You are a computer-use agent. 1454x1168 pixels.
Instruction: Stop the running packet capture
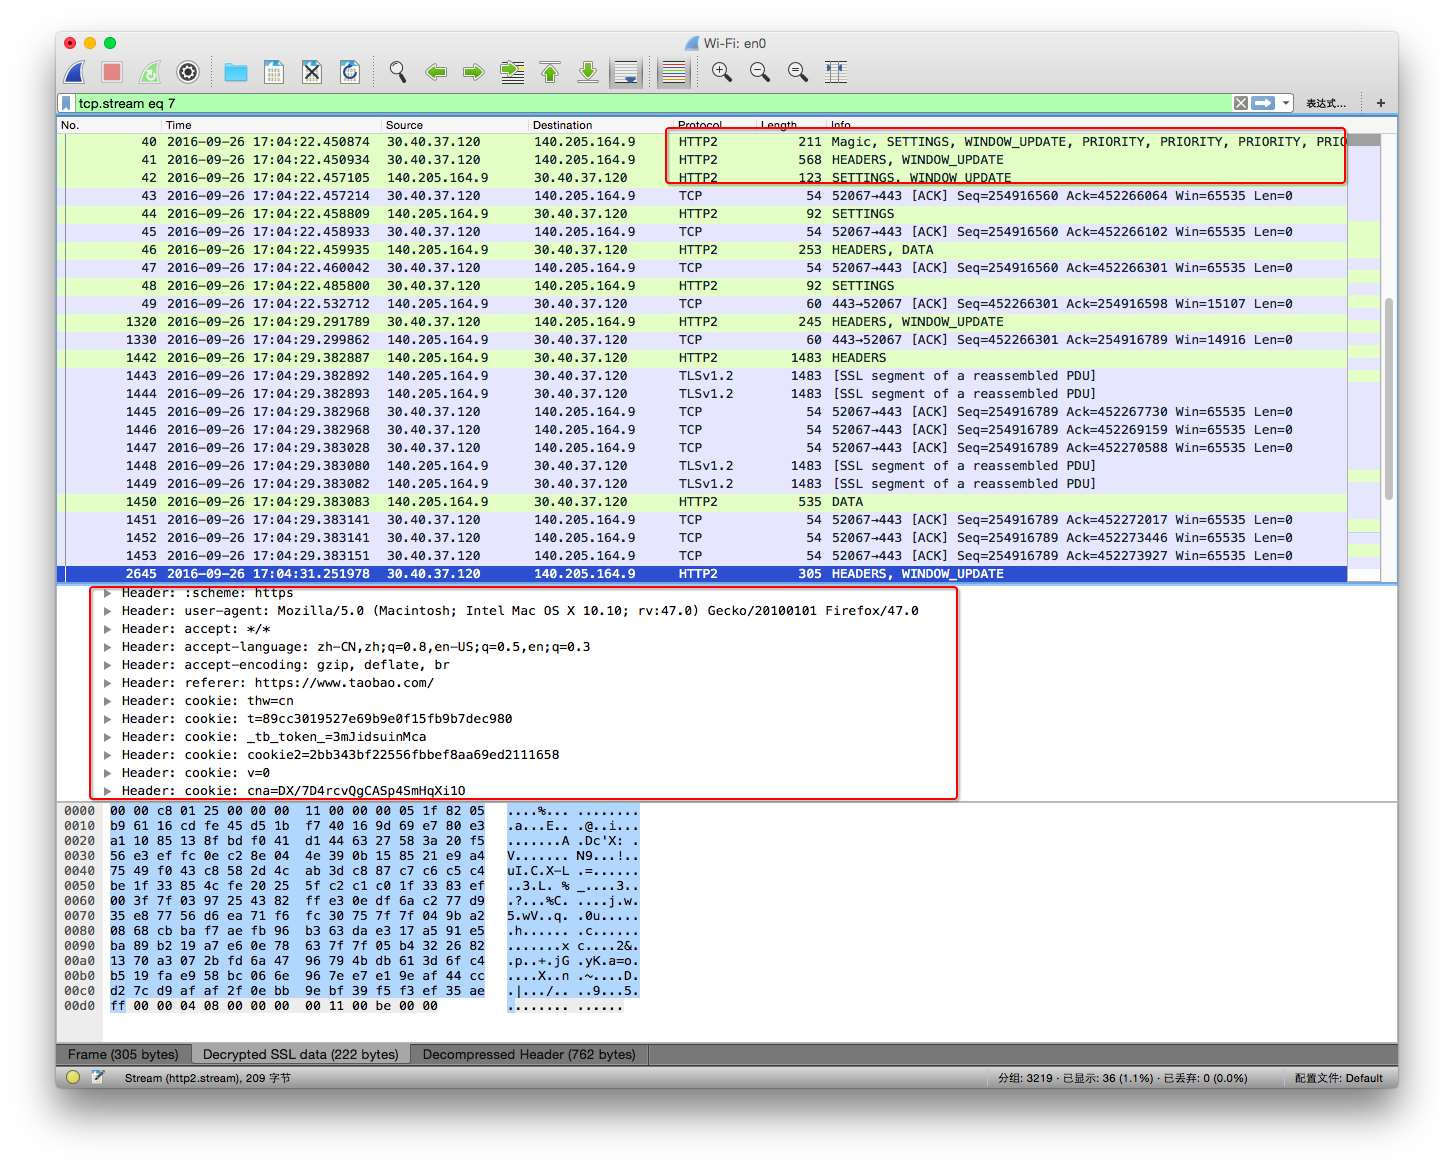click(112, 72)
